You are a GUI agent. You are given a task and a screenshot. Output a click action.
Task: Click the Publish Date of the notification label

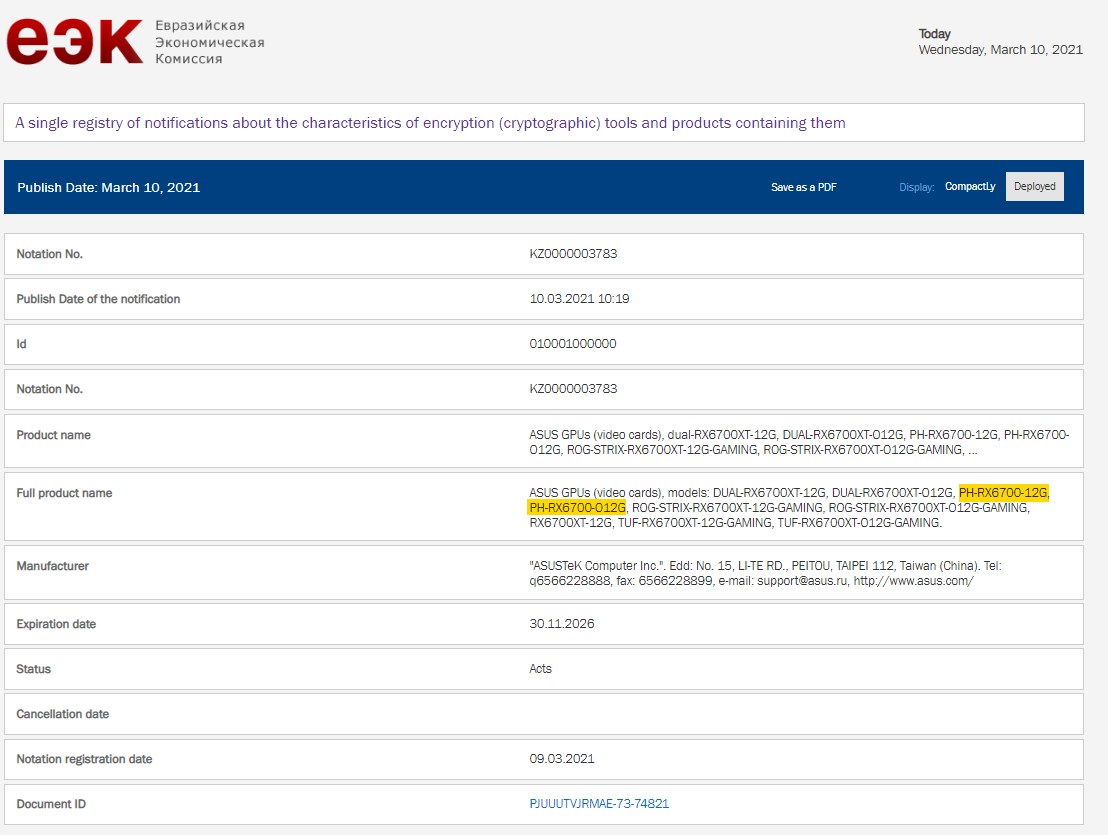click(98, 299)
